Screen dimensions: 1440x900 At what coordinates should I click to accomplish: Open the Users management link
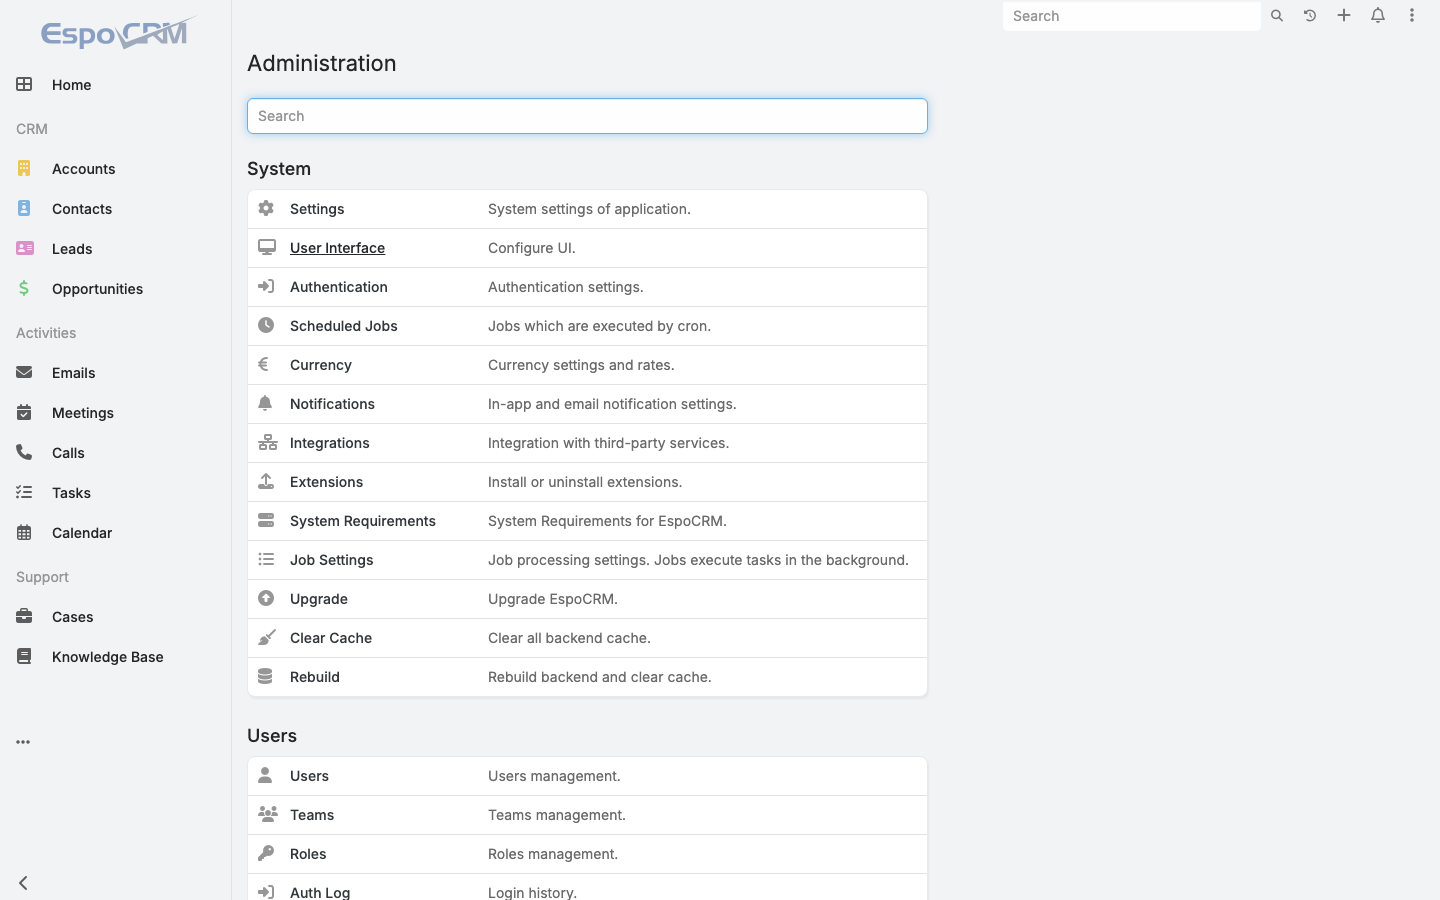click(309, 776)
